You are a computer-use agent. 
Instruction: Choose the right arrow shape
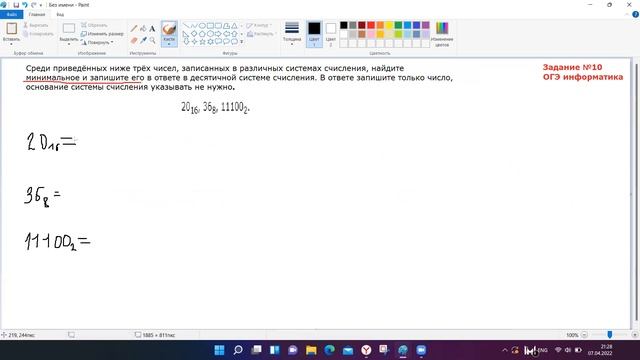coord(218,33)
